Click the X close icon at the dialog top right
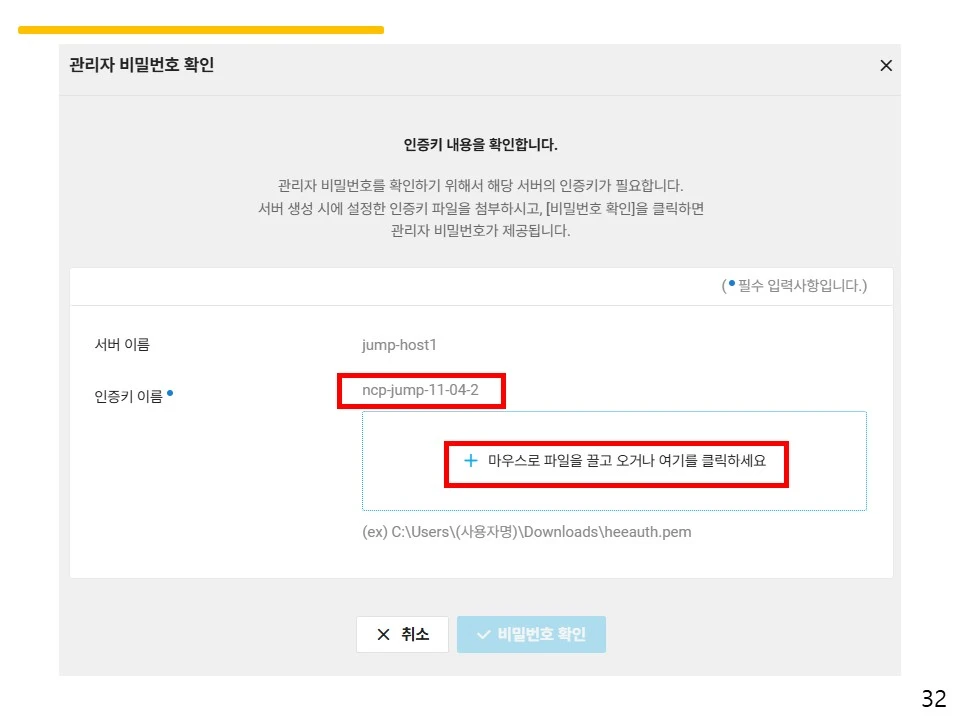The width and height of the screenshot is (960, 720). click(885, 66)
